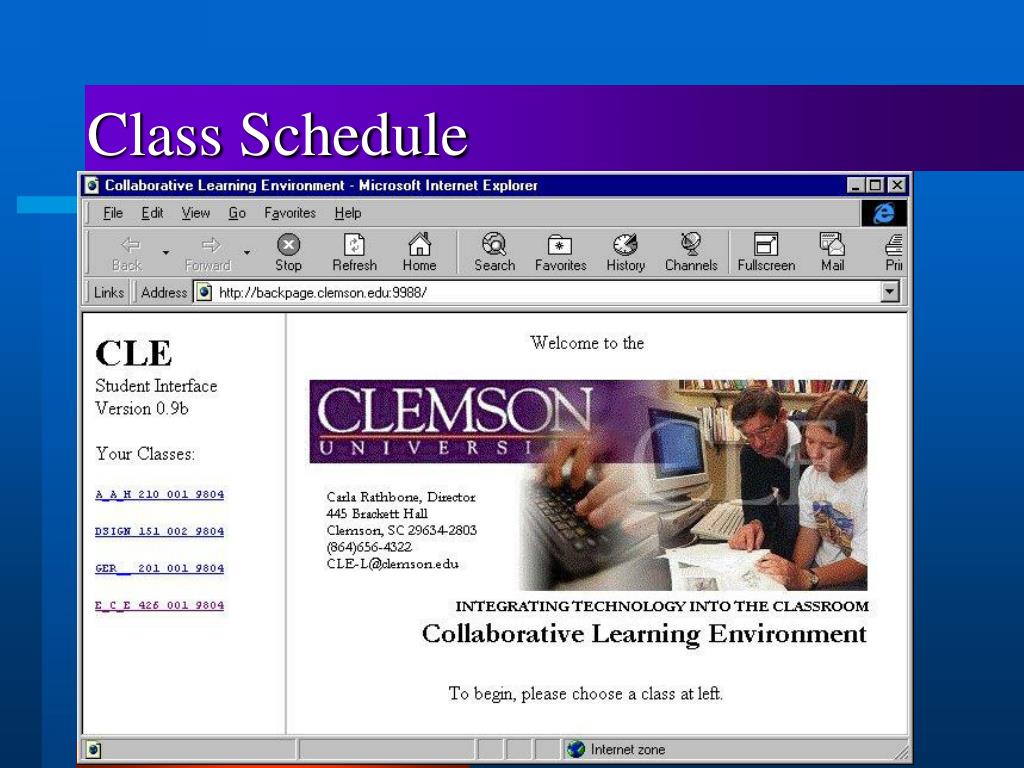1024x768 pixels.
Task: Click the Internet zone globe icon
Action: point(575,749)
